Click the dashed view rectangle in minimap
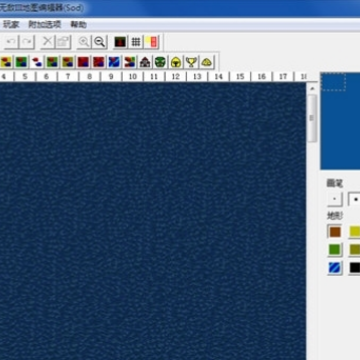 (333, 82)
